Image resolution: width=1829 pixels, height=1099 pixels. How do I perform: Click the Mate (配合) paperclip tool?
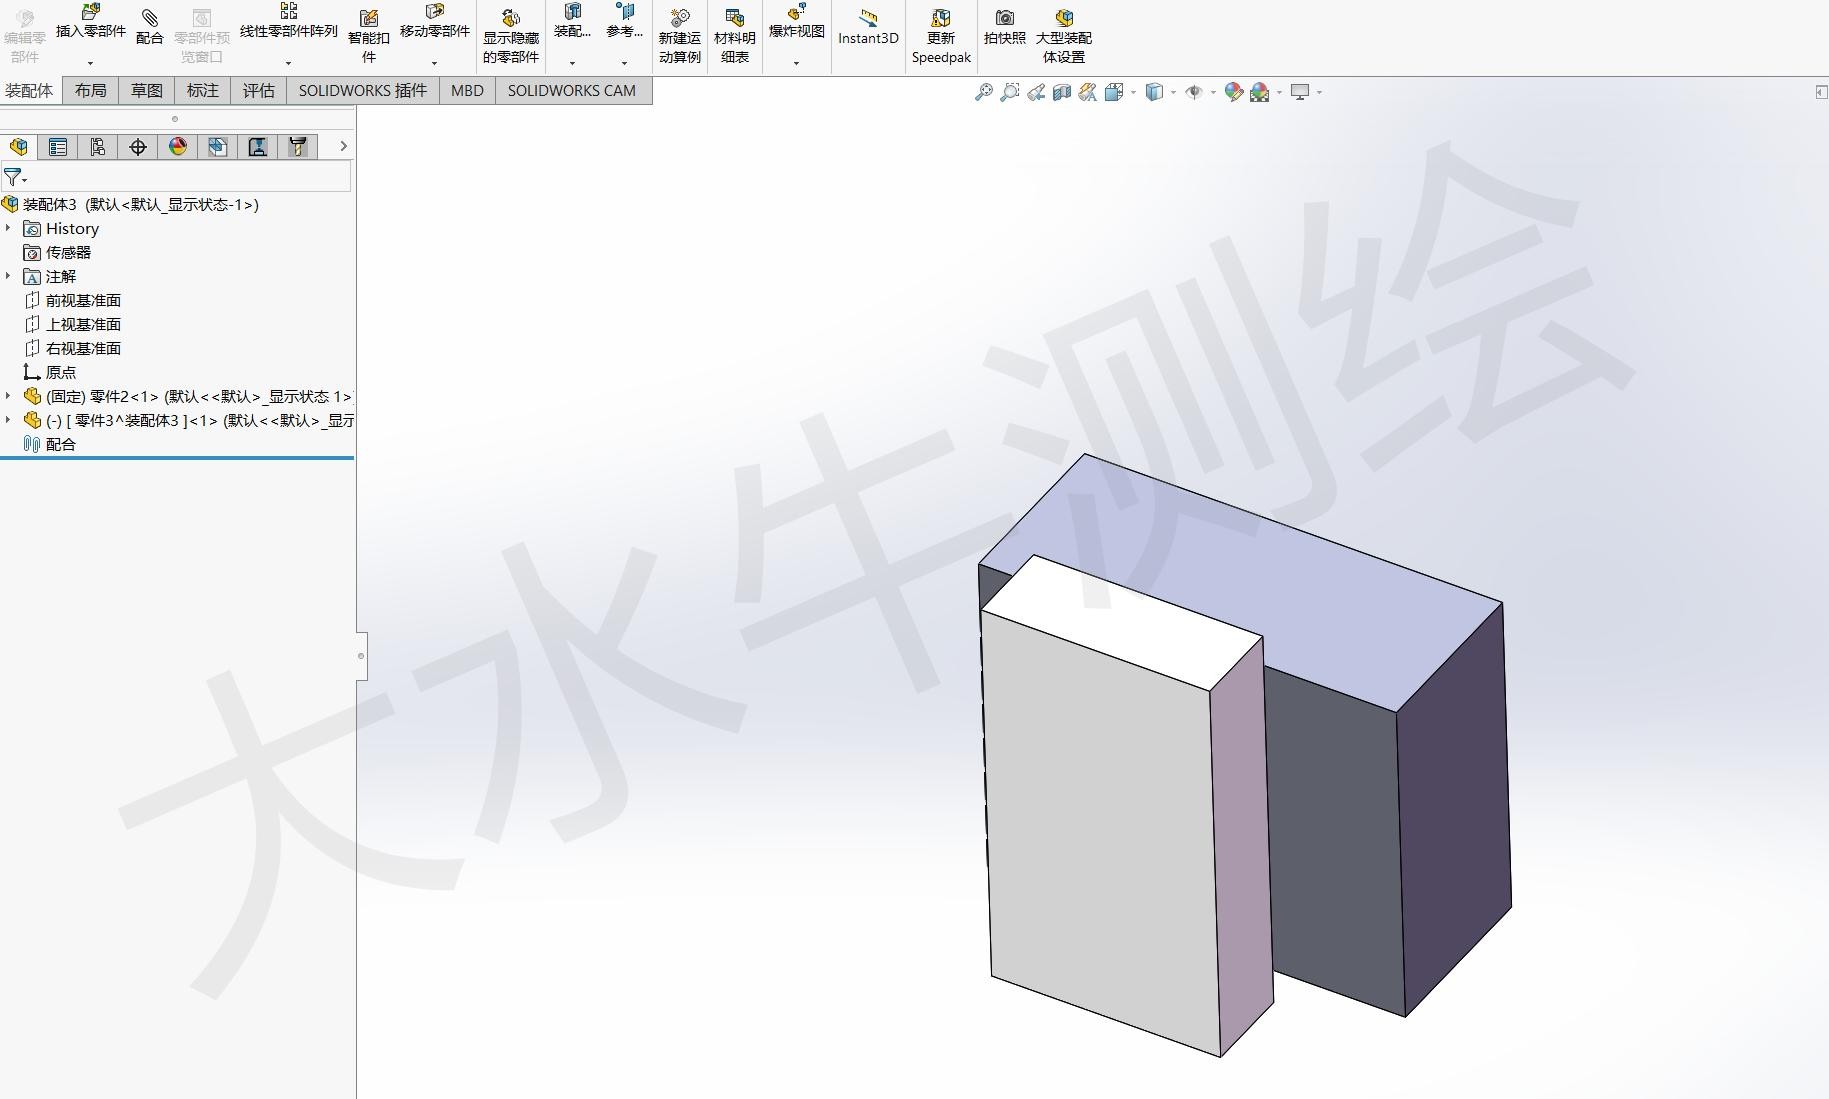(x=149, y=27)
